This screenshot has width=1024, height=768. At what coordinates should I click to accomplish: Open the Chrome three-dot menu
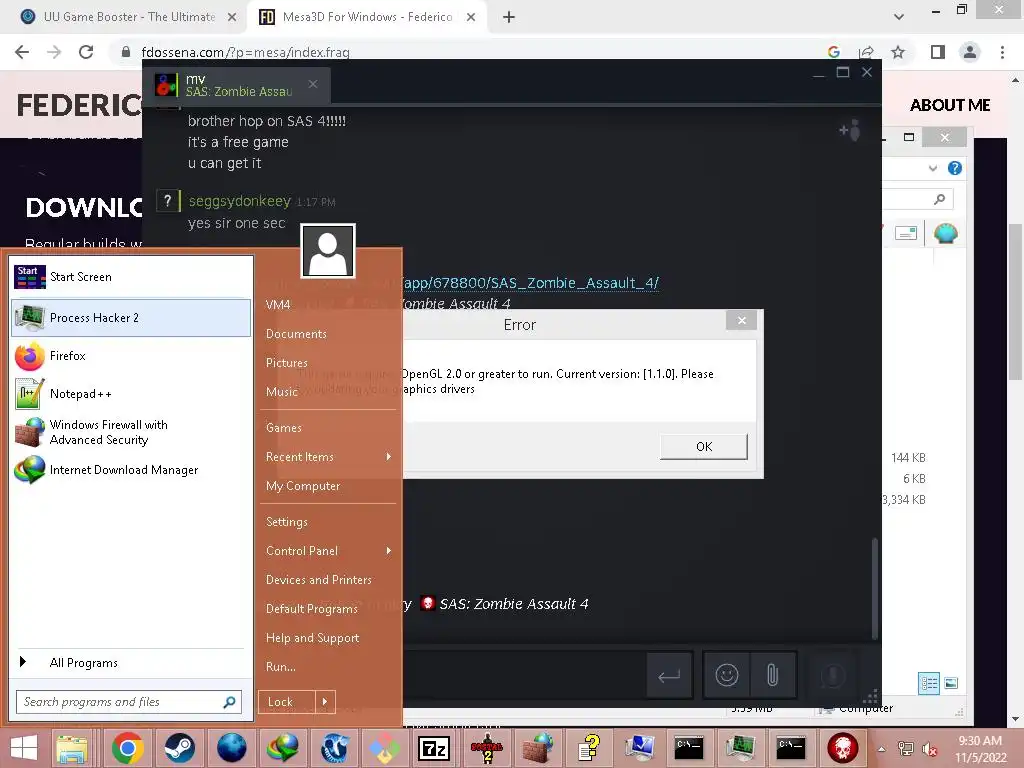point(1002,52)
